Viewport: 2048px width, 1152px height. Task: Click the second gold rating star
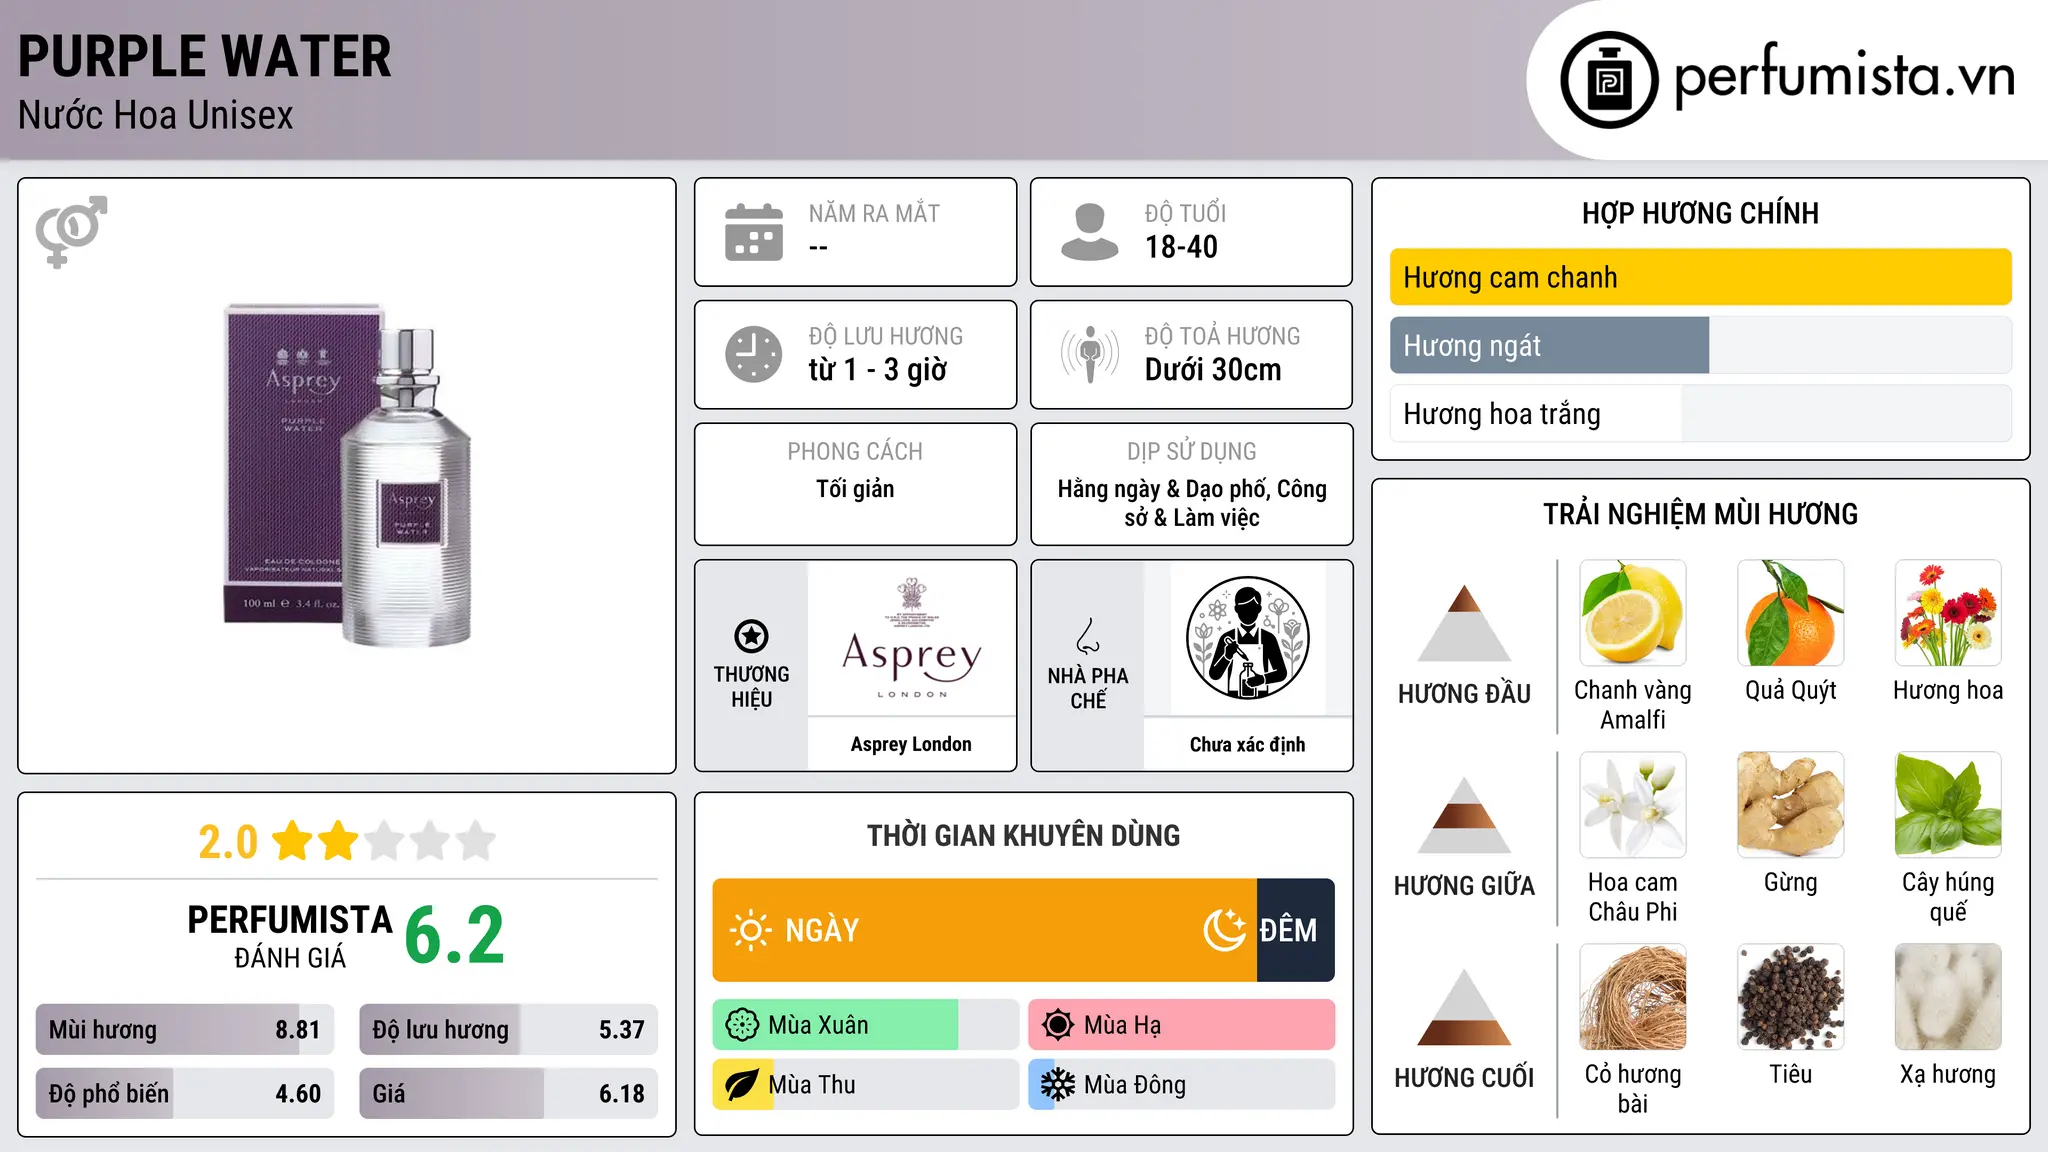338,841
